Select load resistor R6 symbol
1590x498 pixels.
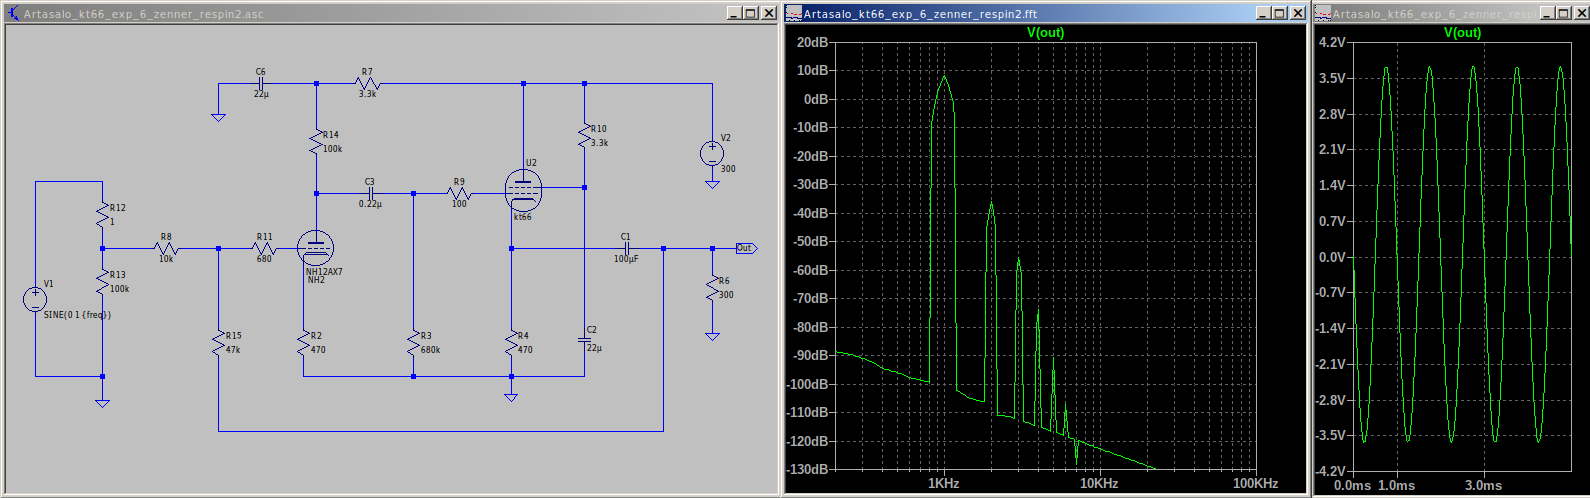[712, 288]
